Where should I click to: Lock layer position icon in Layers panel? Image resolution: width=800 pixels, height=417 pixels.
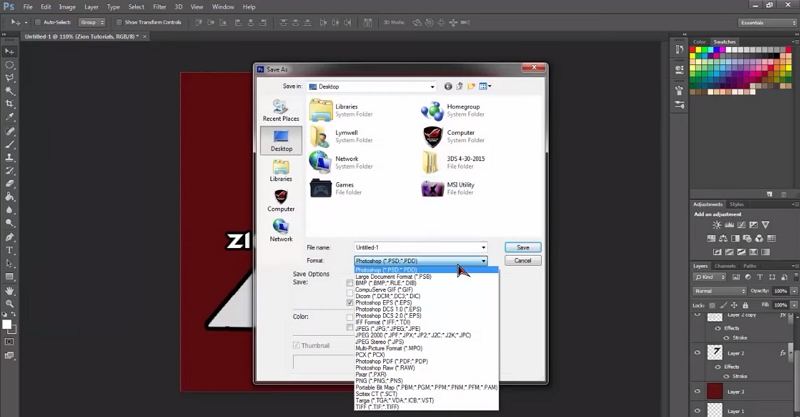tap(734, 305)
